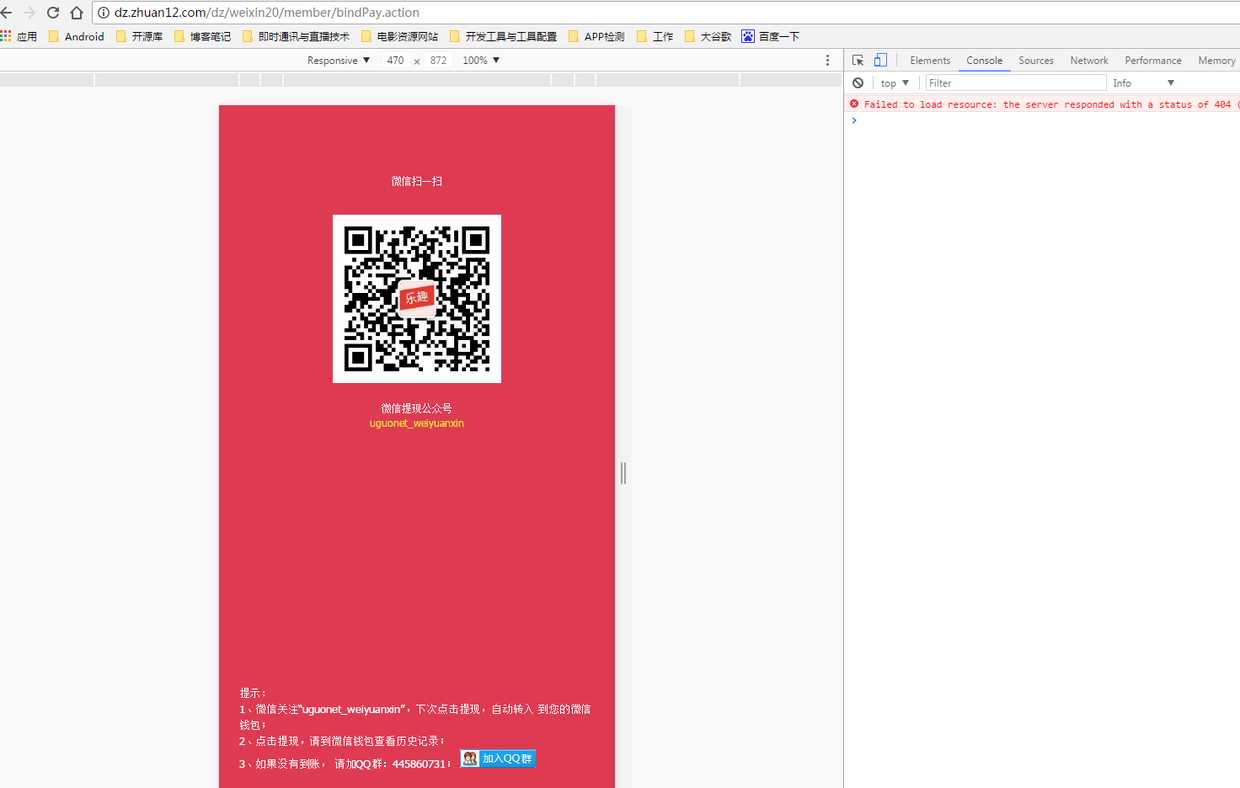Viewport: 1240px width, 788px height.
Task: Click the yellow uguonet_weiyuanxin account name
Action: pos(417,423)
